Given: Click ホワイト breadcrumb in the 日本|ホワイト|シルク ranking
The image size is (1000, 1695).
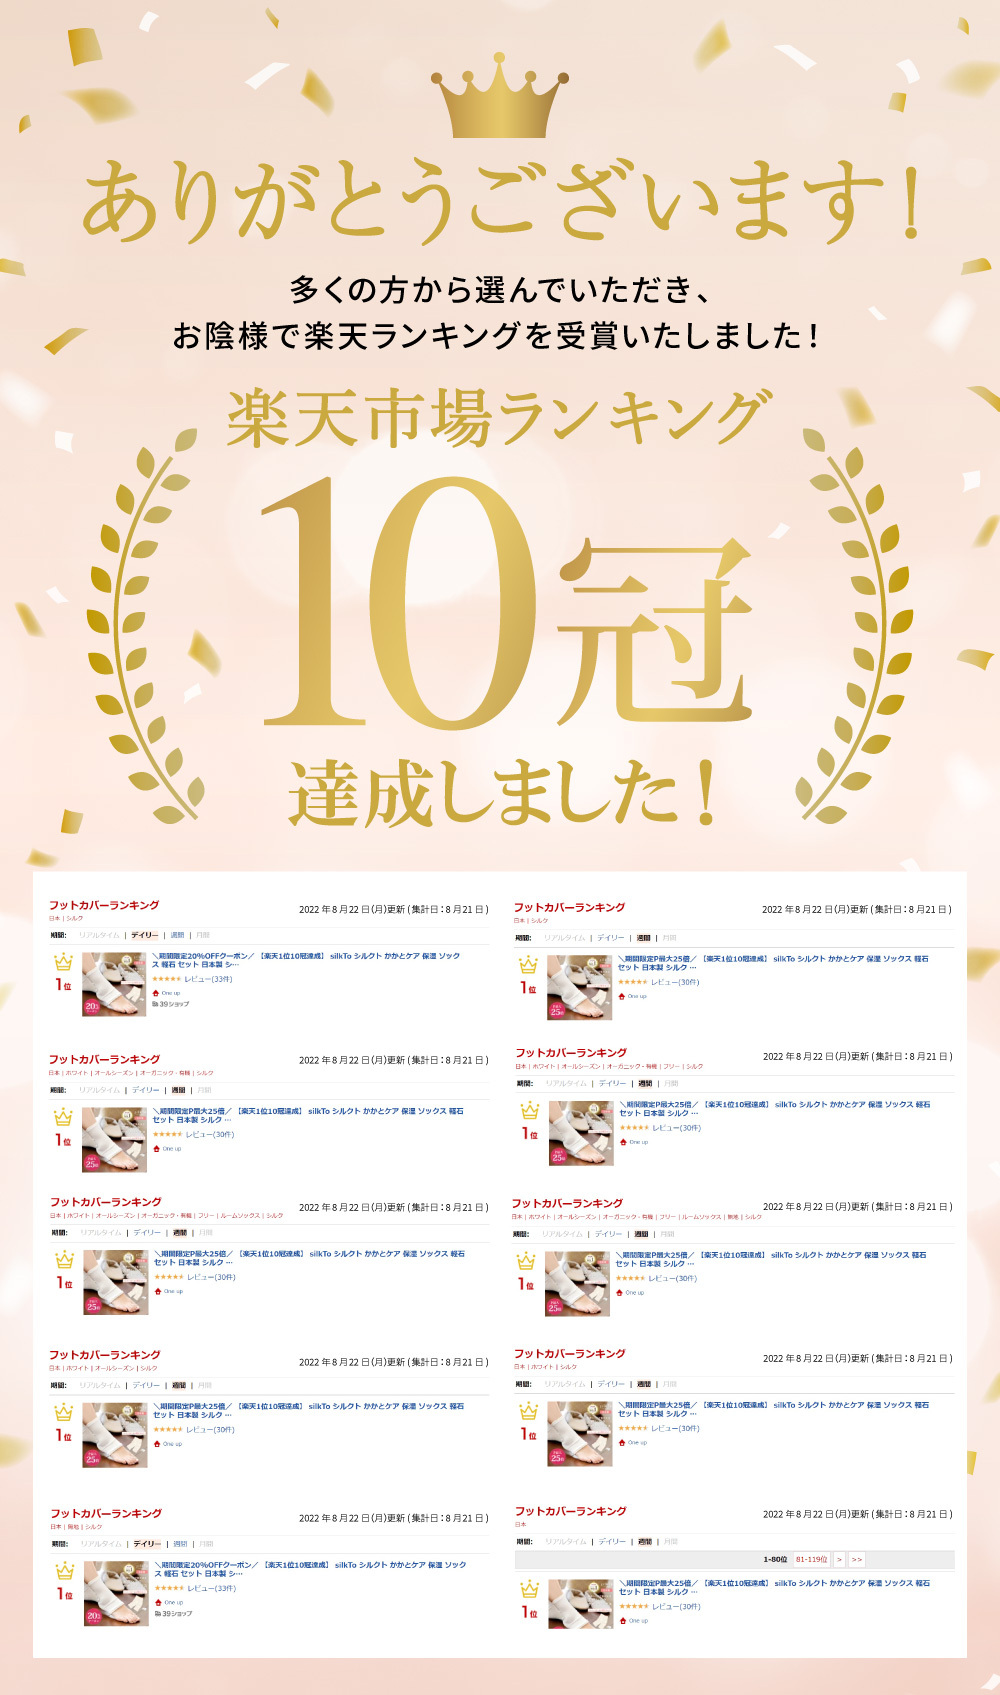Looking at the screenshot, I should click(x=541, y=1366).
